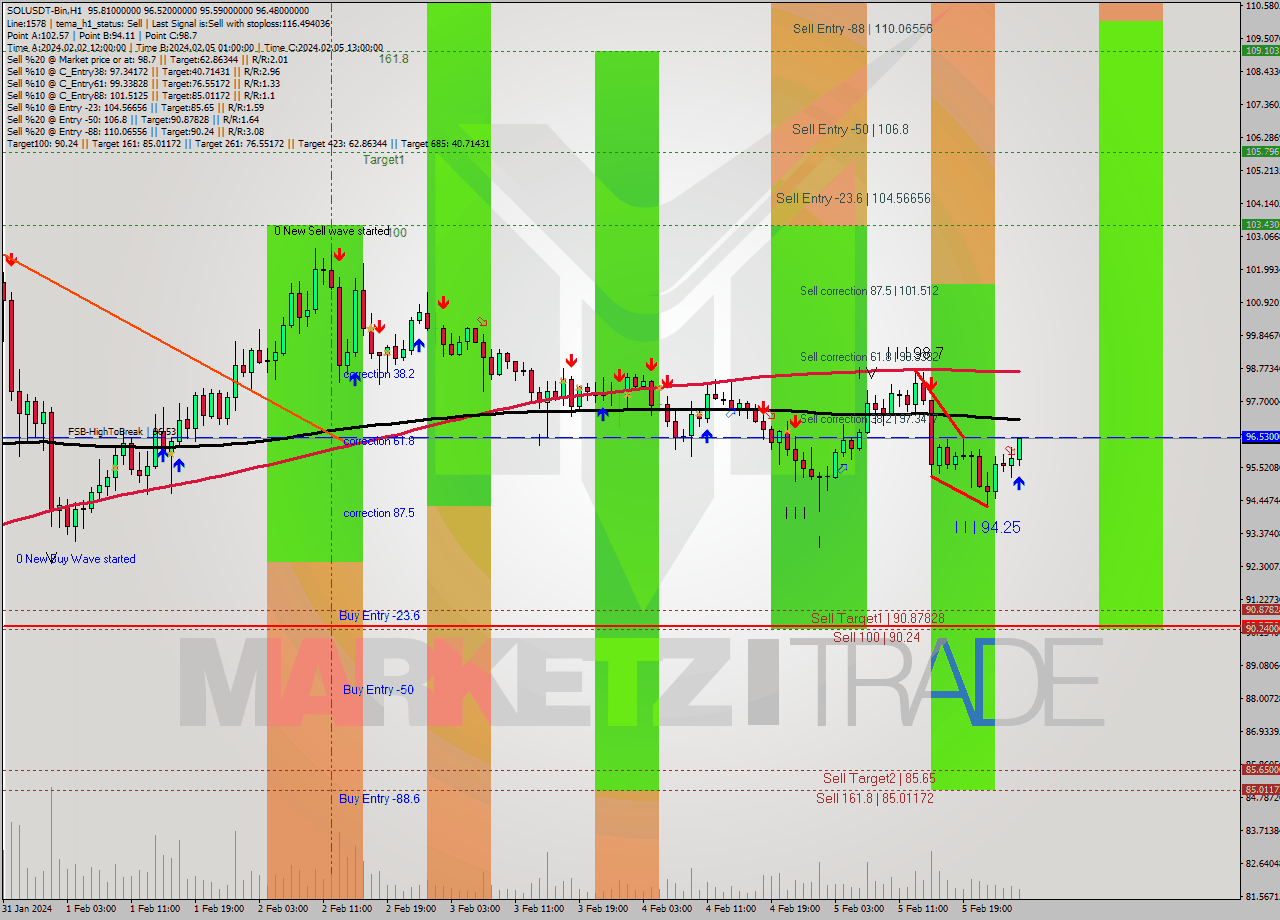1280x920 pixels.
Task: Select the blue 'correction 61.8' label
Action: tap(379, 440)
